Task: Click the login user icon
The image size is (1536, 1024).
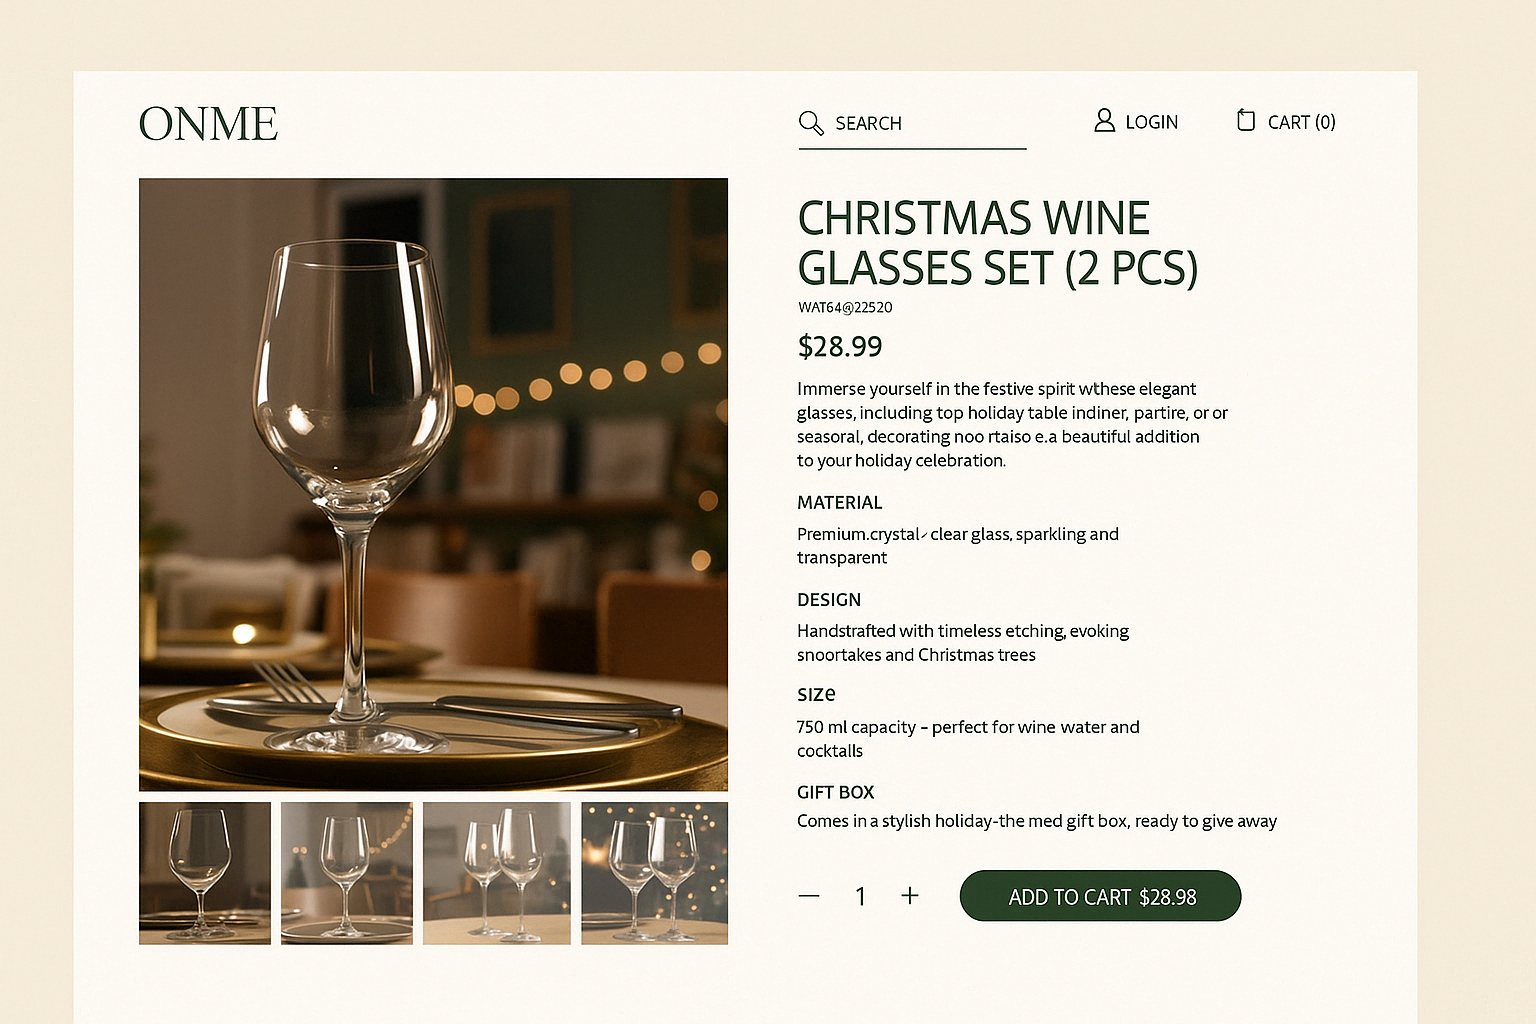Action: pos(1104,120)
